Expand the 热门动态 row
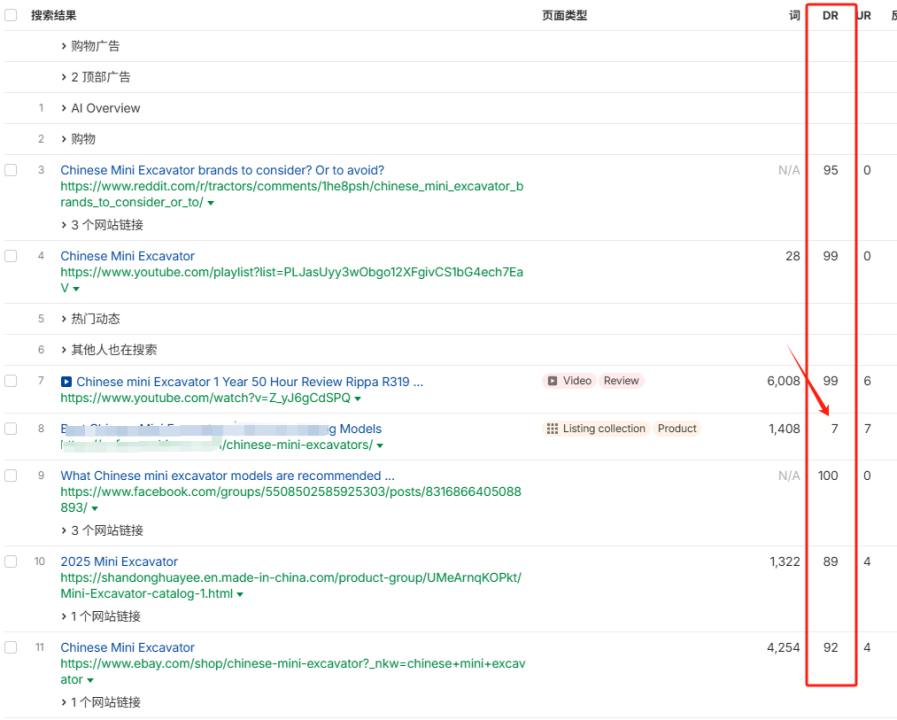Image resolution: width=897 pixels, height=720 pixels. coord(90,319)
